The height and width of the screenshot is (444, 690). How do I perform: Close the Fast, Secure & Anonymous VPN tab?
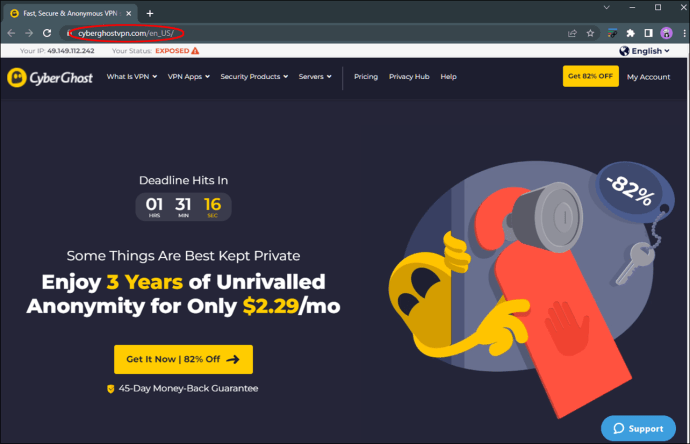[128, 13]
